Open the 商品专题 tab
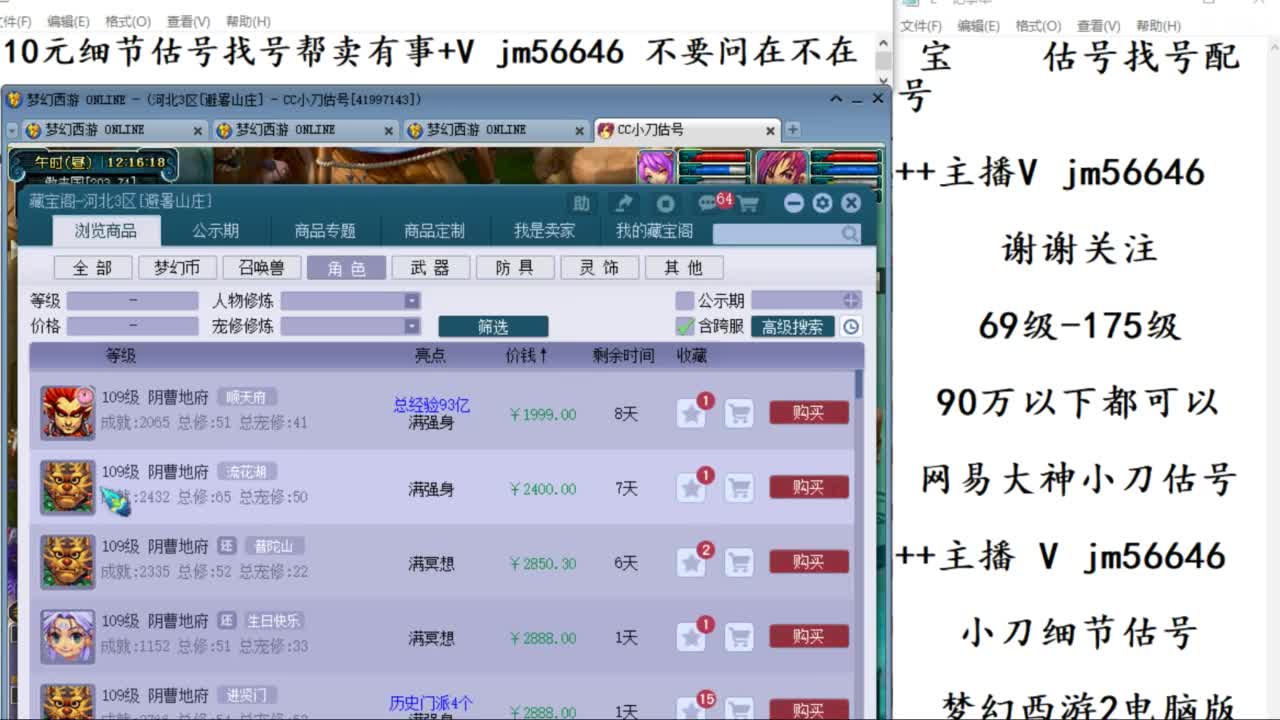This screenshot has height=720, width=1280. tap(325, 231)
